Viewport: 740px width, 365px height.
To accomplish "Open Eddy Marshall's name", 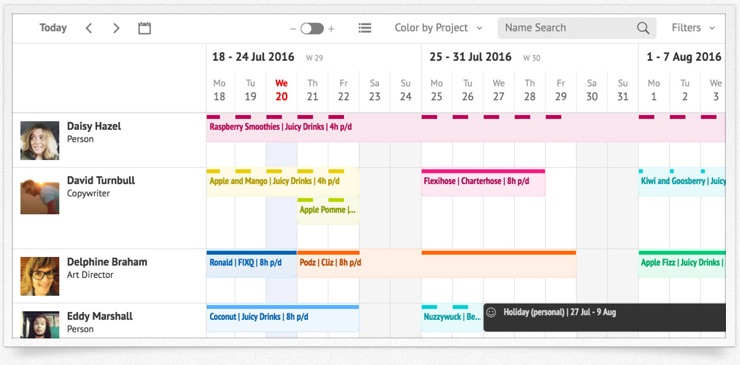I will click(x=100, y=316).
